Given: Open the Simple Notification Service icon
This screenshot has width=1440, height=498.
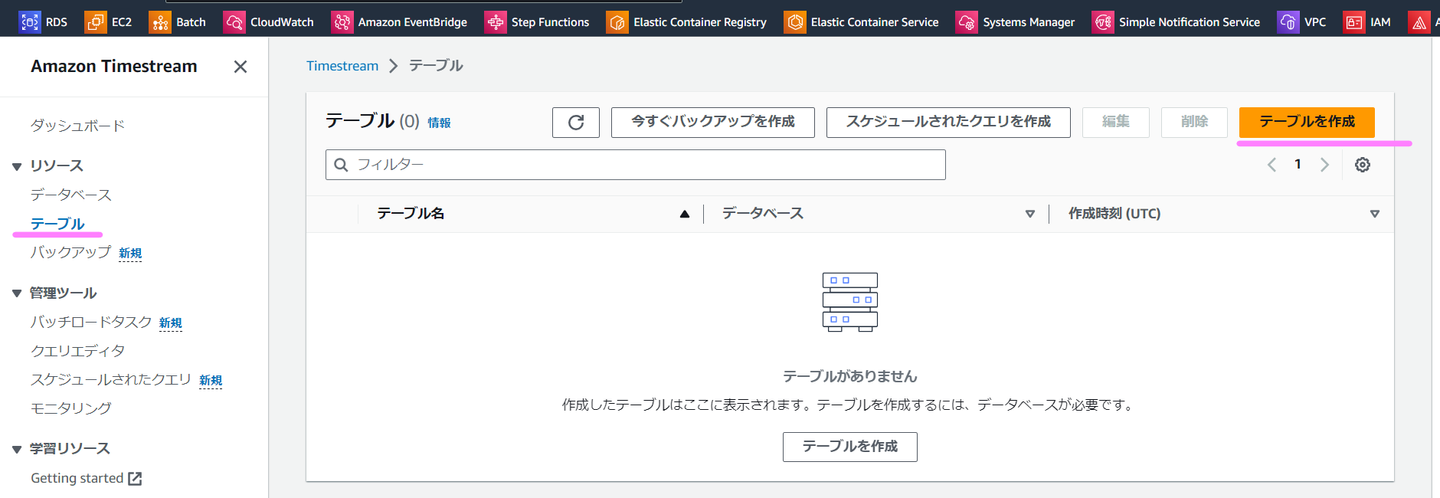Looking at the screenshot, I should click(x=1103, y=22).
